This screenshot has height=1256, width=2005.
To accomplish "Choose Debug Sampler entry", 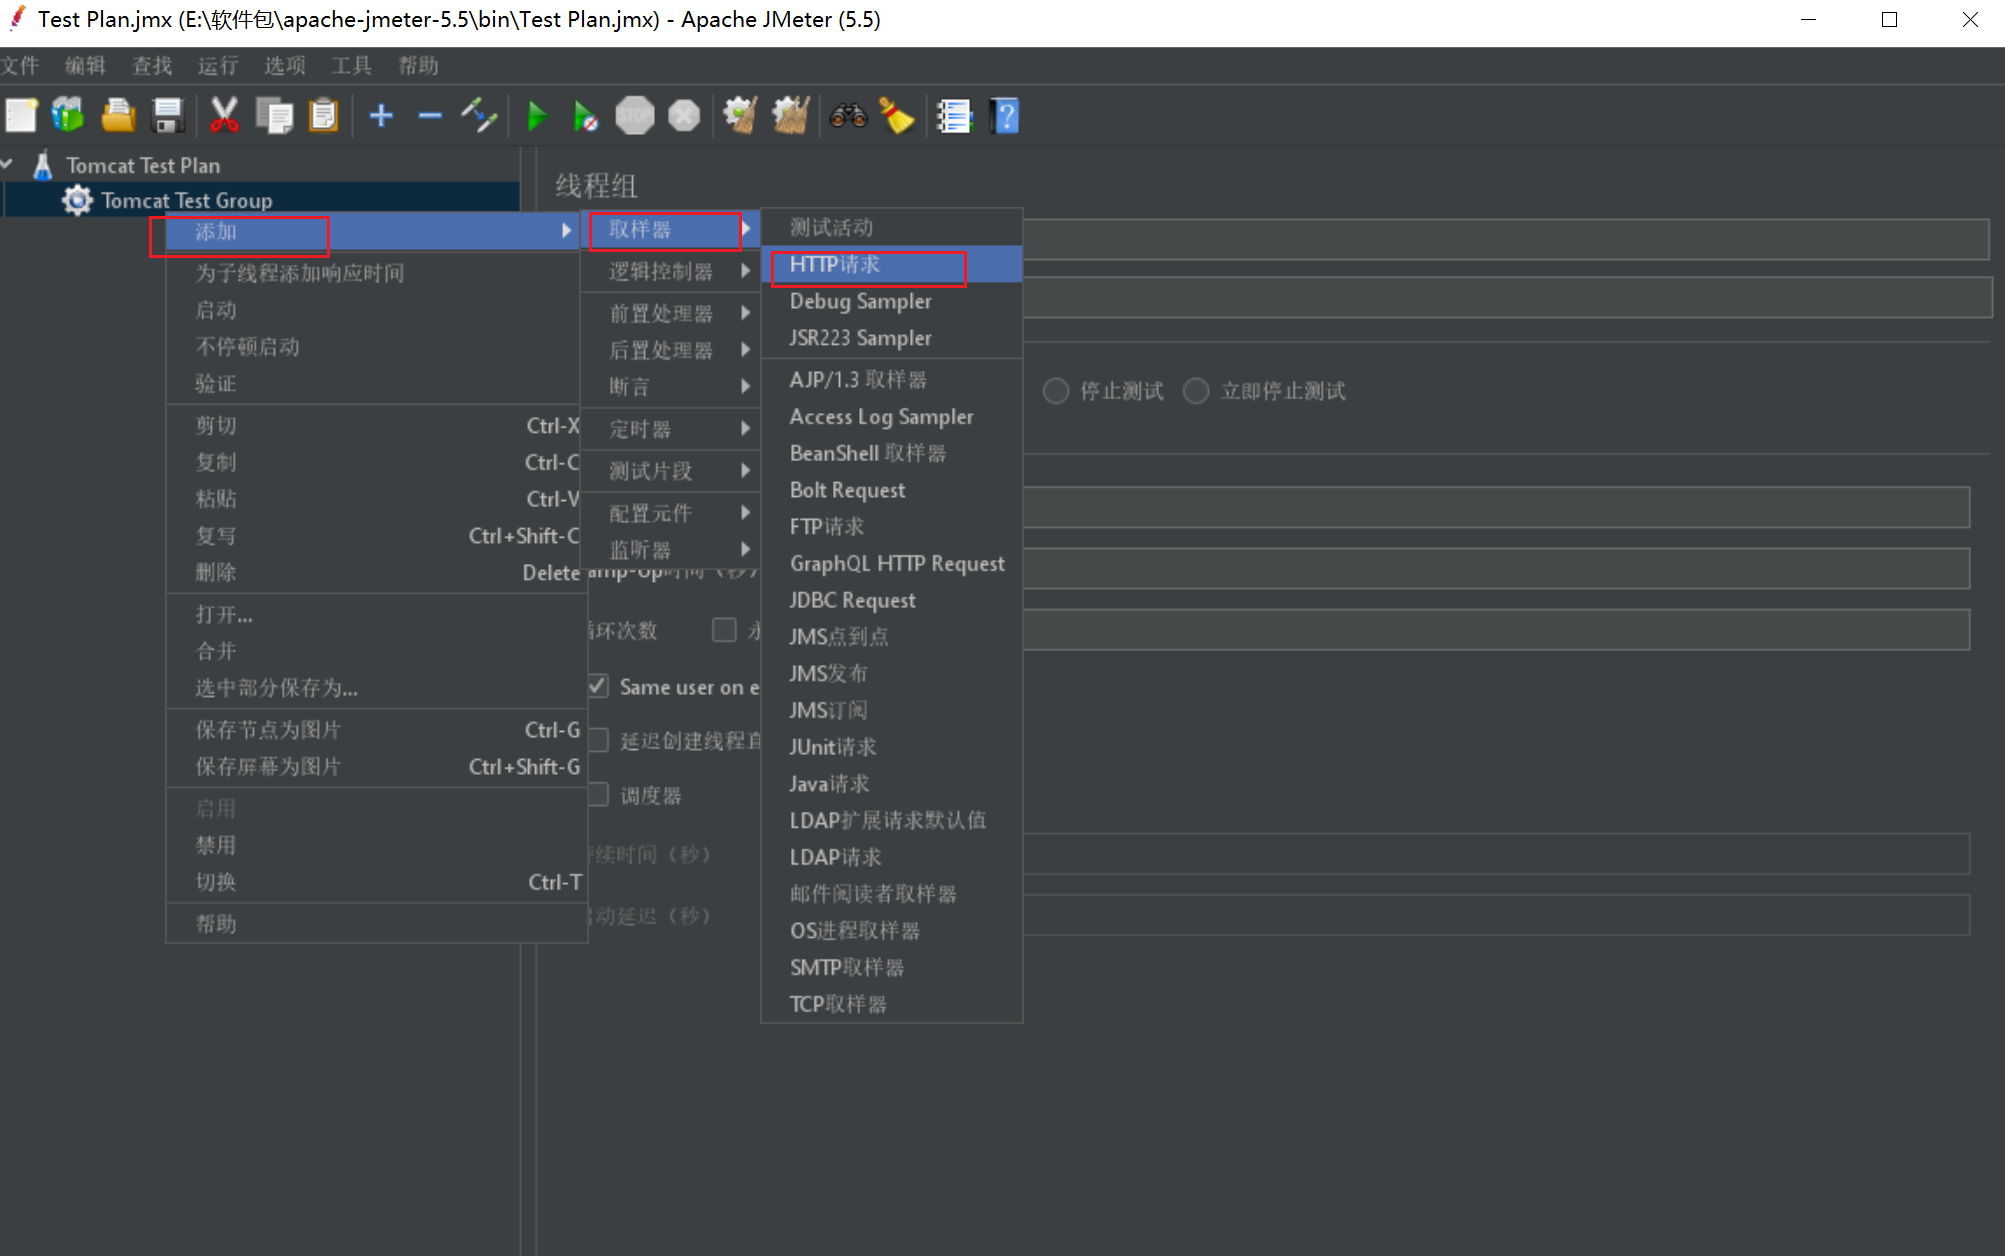I will tap(891, 301).
